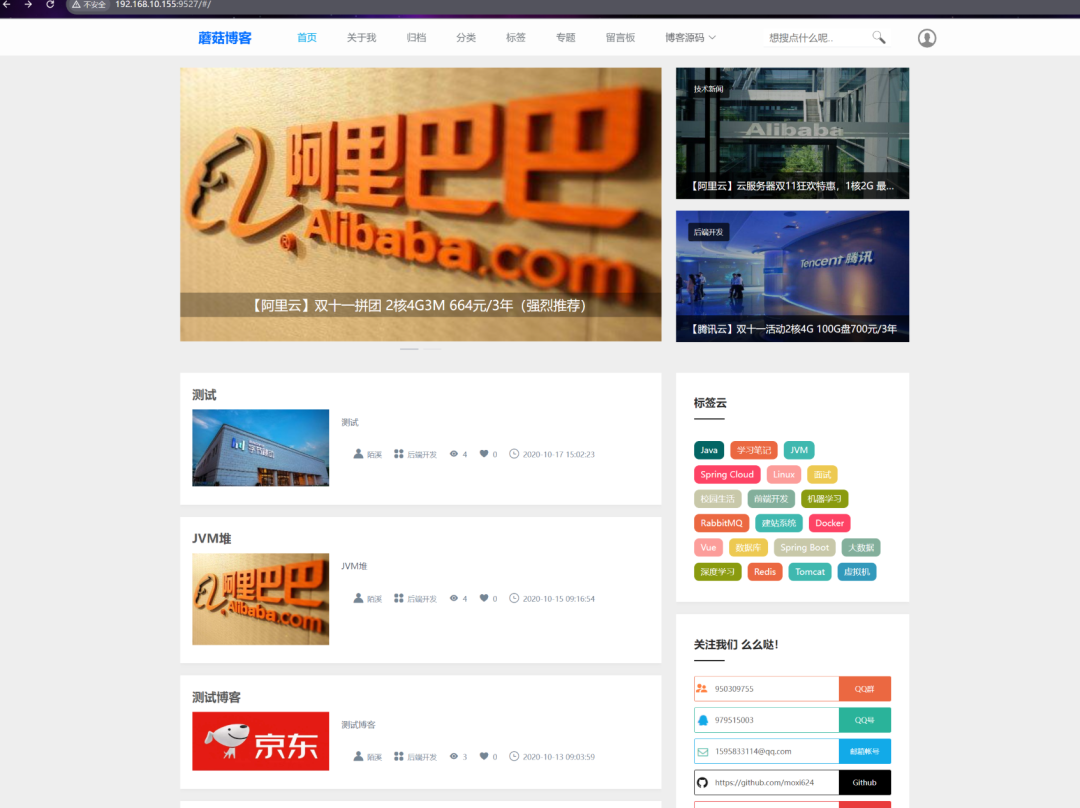Click the 蘑菇博客 site logo
1080x808 pixels.
click(x=225, y=38)
